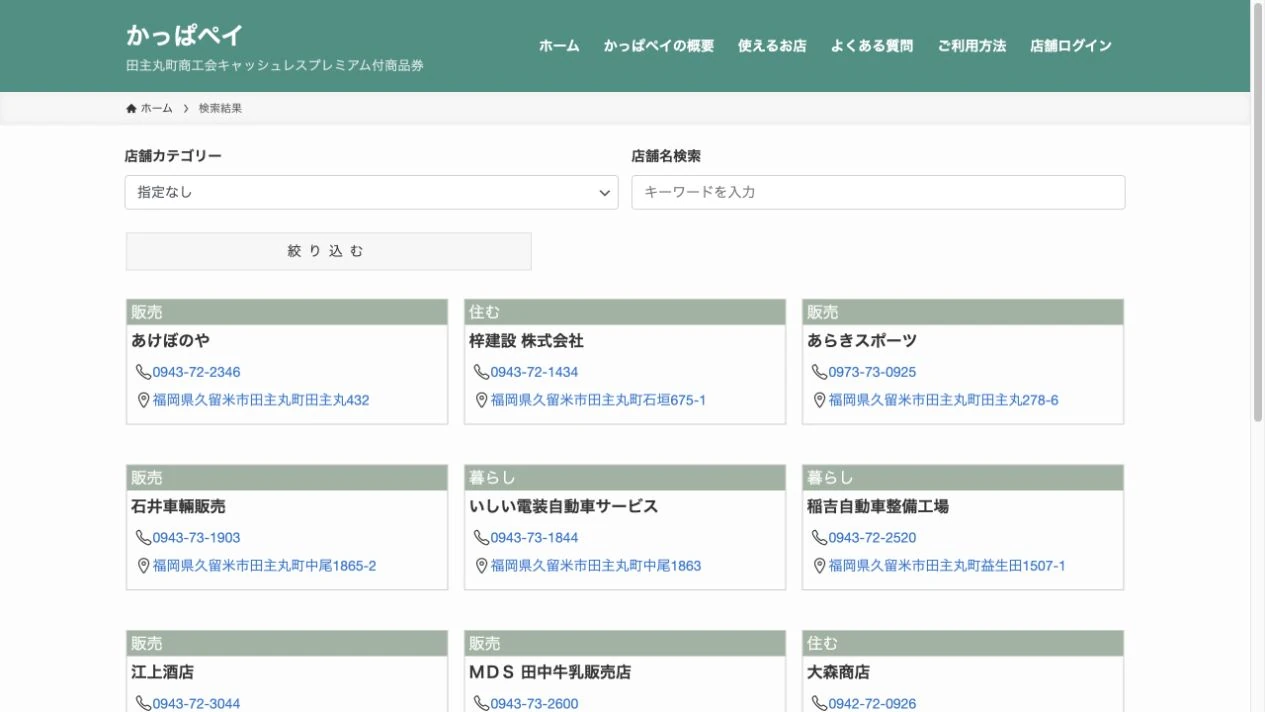Call 0943-72-1434 for 梓建設

point(534,372)
